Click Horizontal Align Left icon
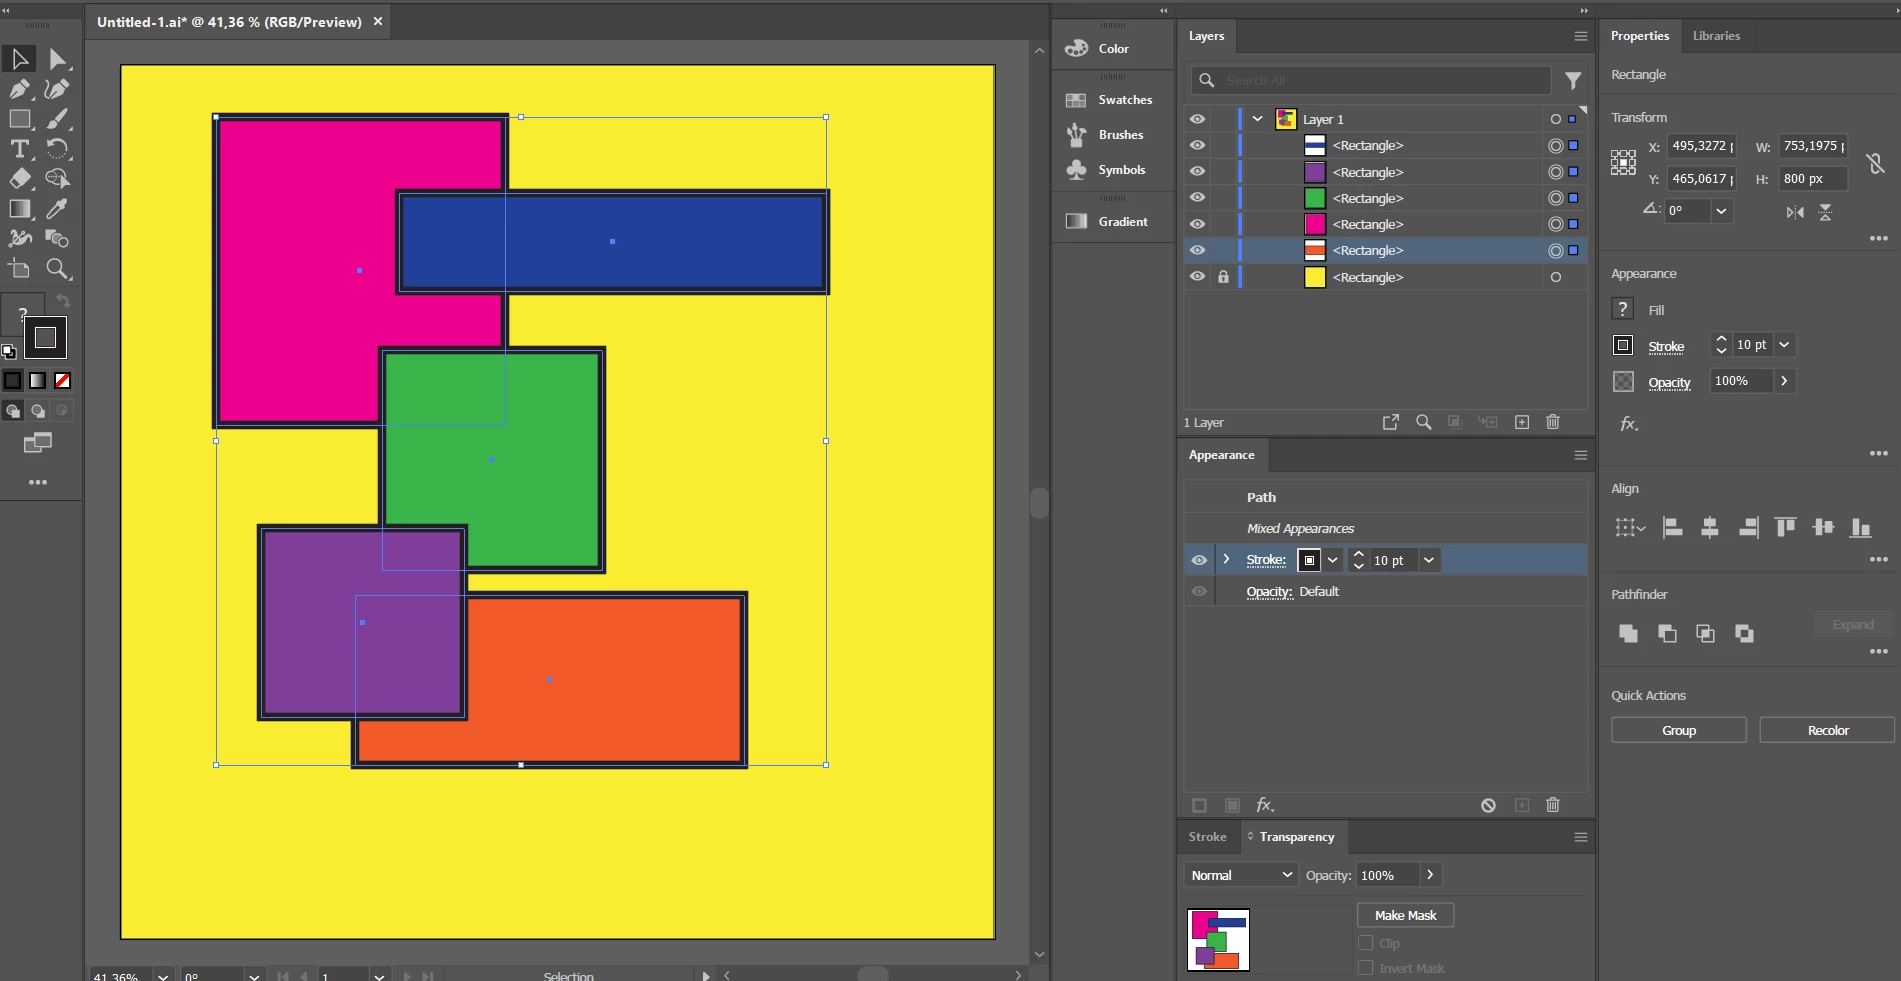 pyautogui.click(x=1672, y=527)
